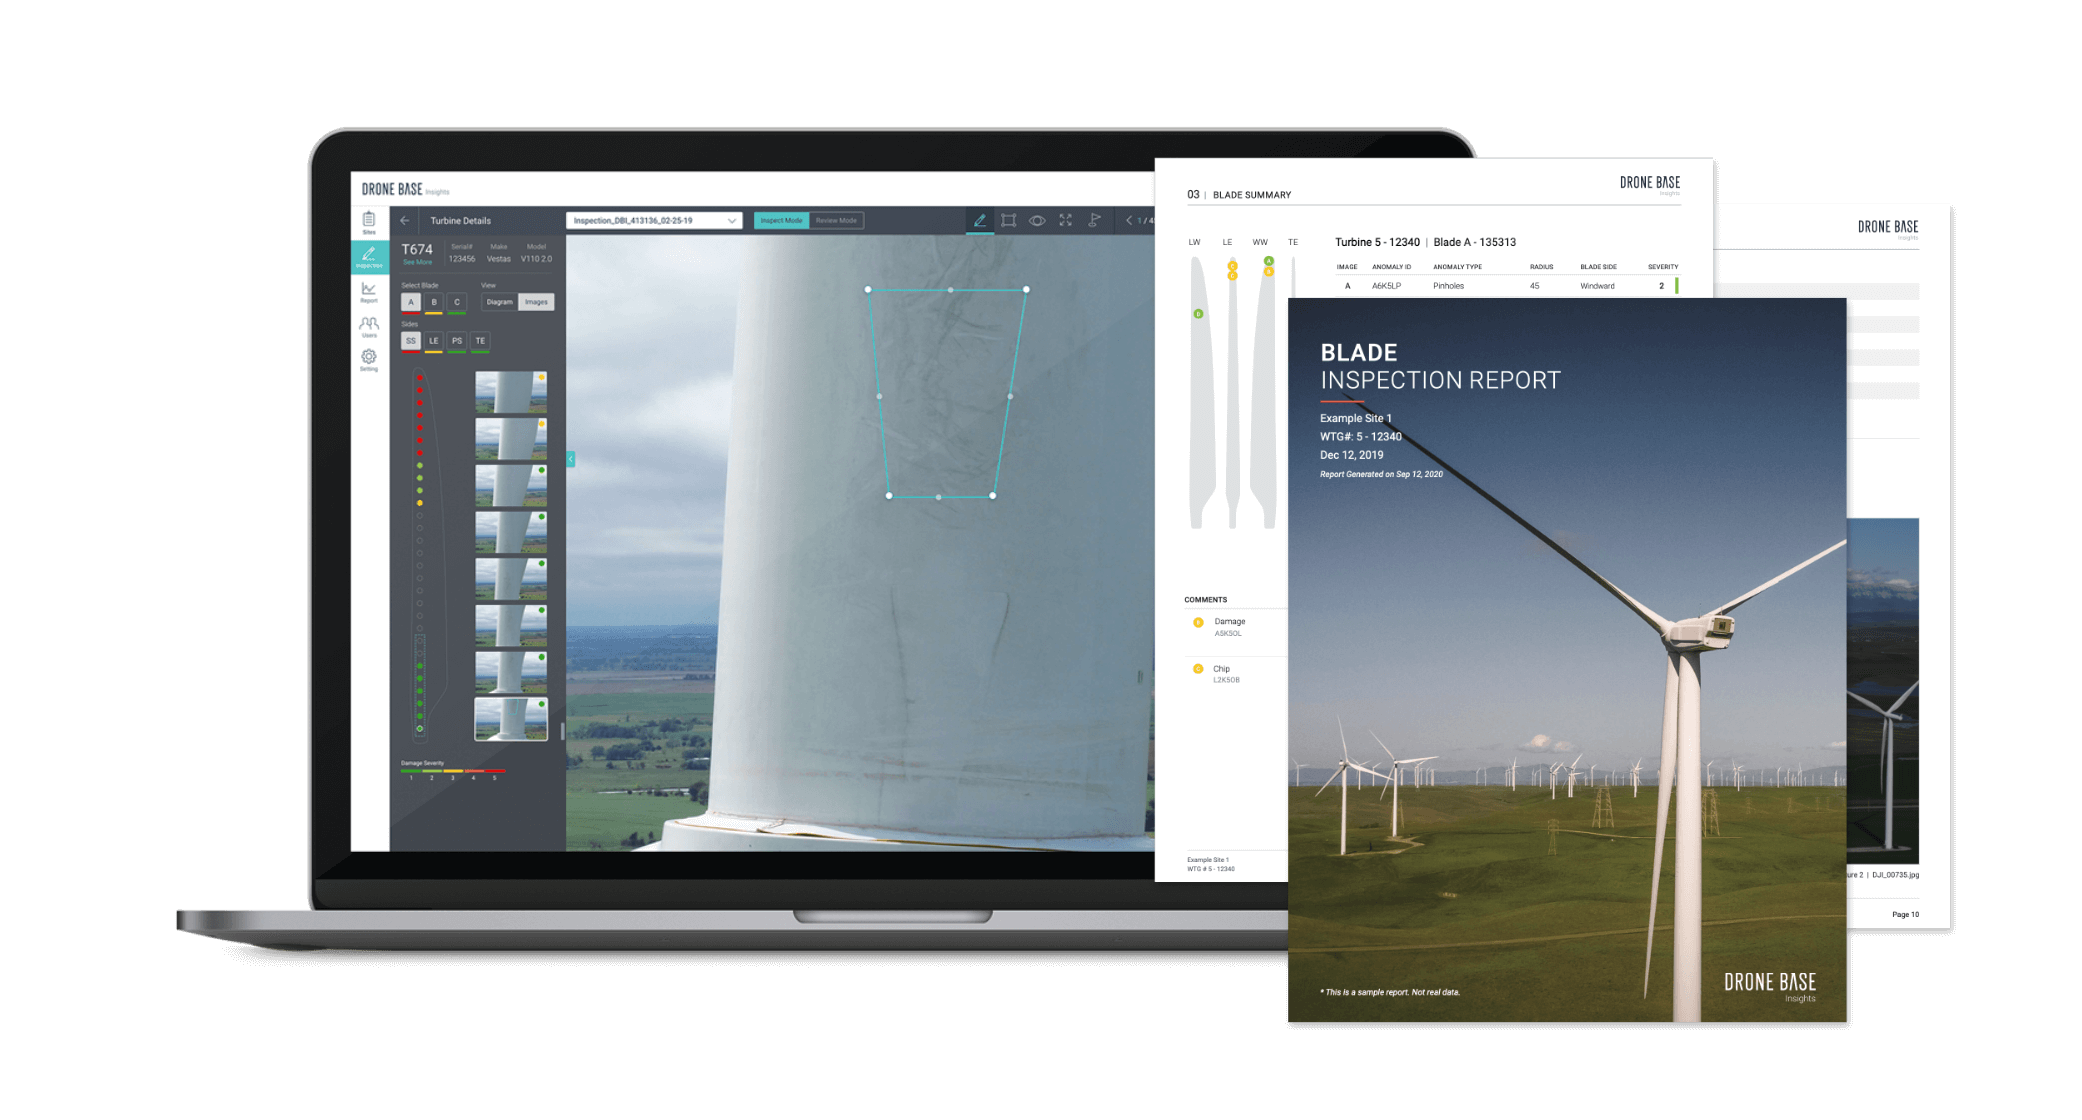Collapse the side panel with teal arrow handle

[571, 459]
